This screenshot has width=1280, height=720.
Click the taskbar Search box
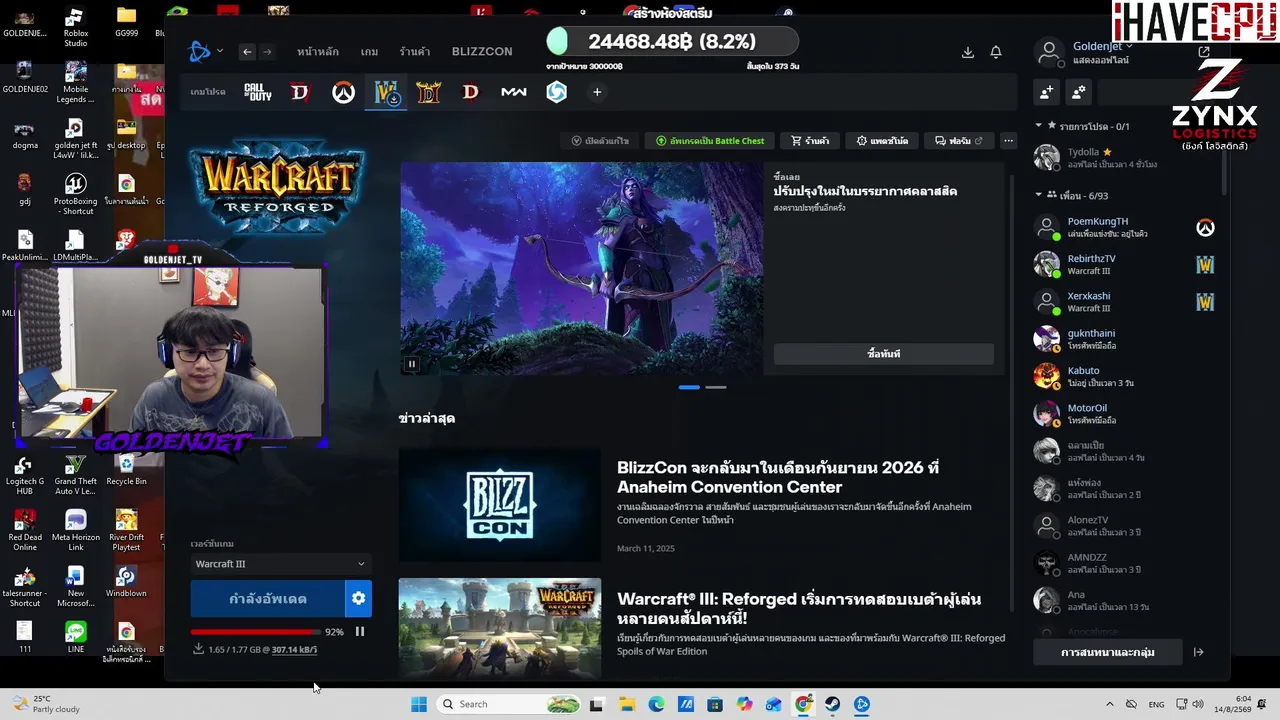point(510,704)
